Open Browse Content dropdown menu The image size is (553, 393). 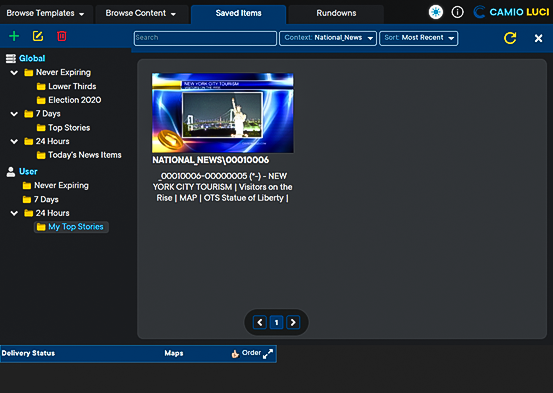coord(141,13)
